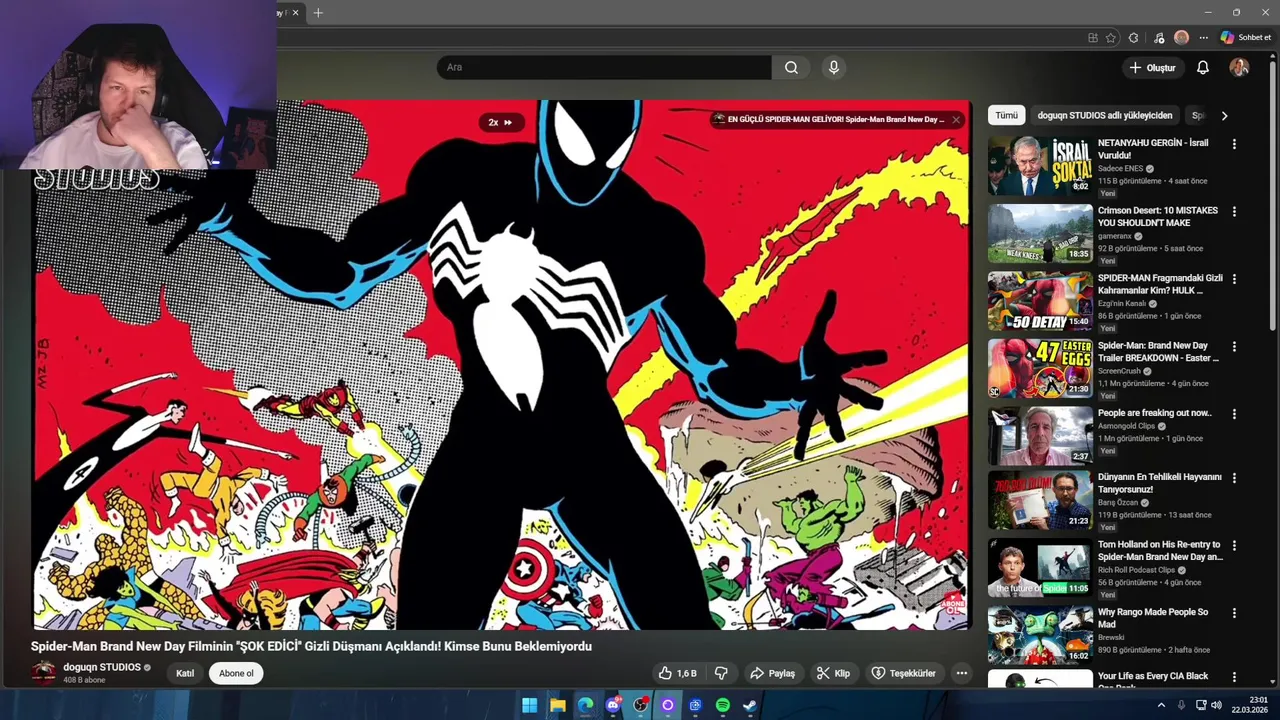Select the Tümü filter chip
The image size is (1280, 720).
(x=1006, y=115)
